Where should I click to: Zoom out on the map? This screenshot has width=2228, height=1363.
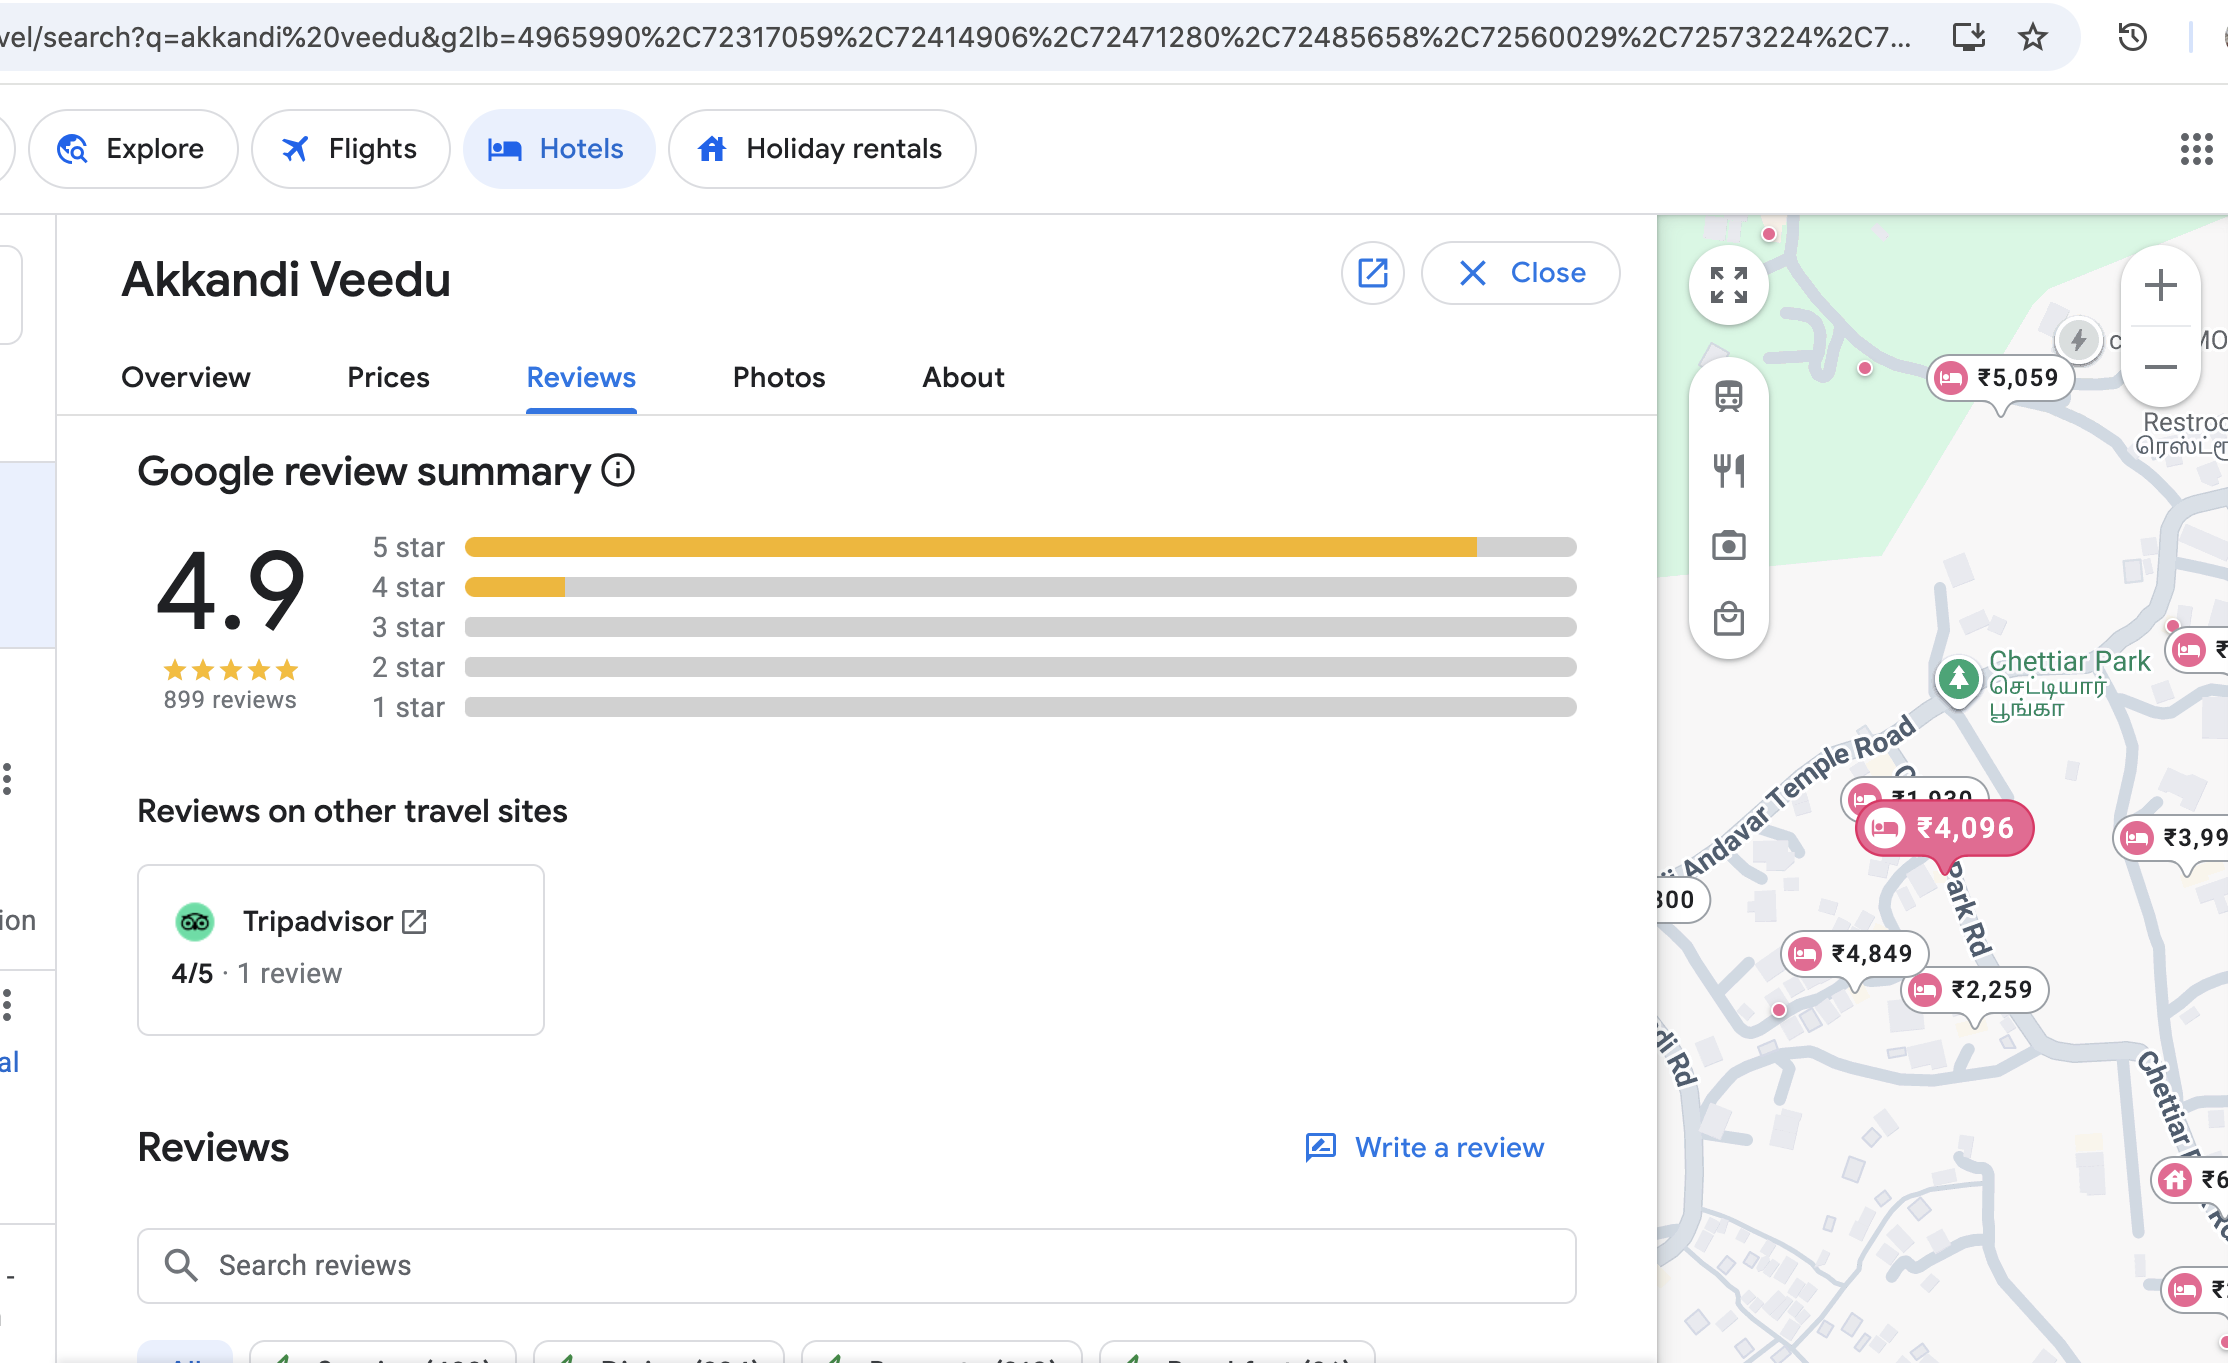click(x=2160, y=367)
